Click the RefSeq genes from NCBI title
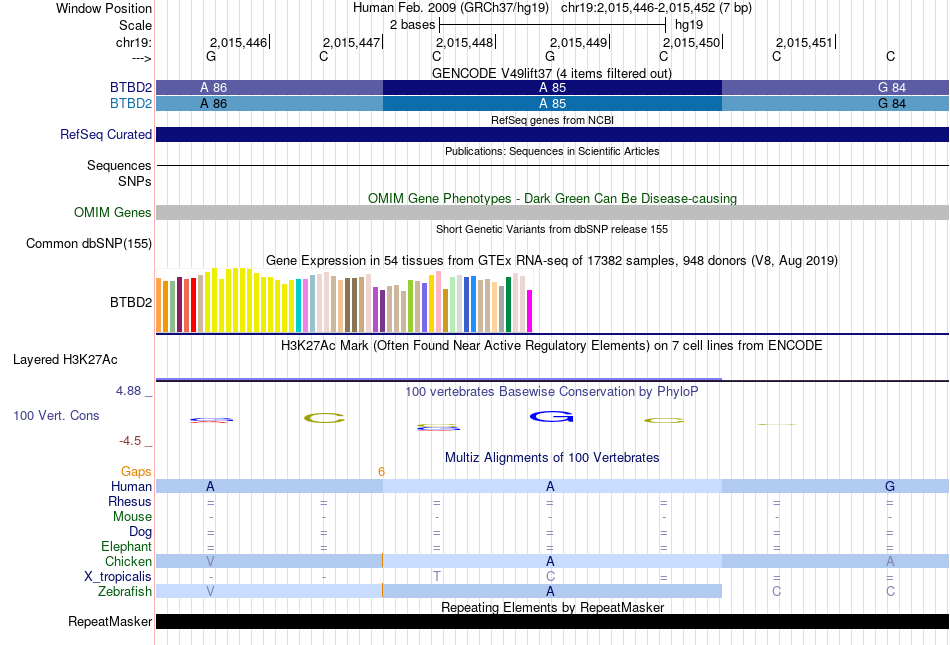This screenshot has width=950, height=645. (x=552, y=120)
